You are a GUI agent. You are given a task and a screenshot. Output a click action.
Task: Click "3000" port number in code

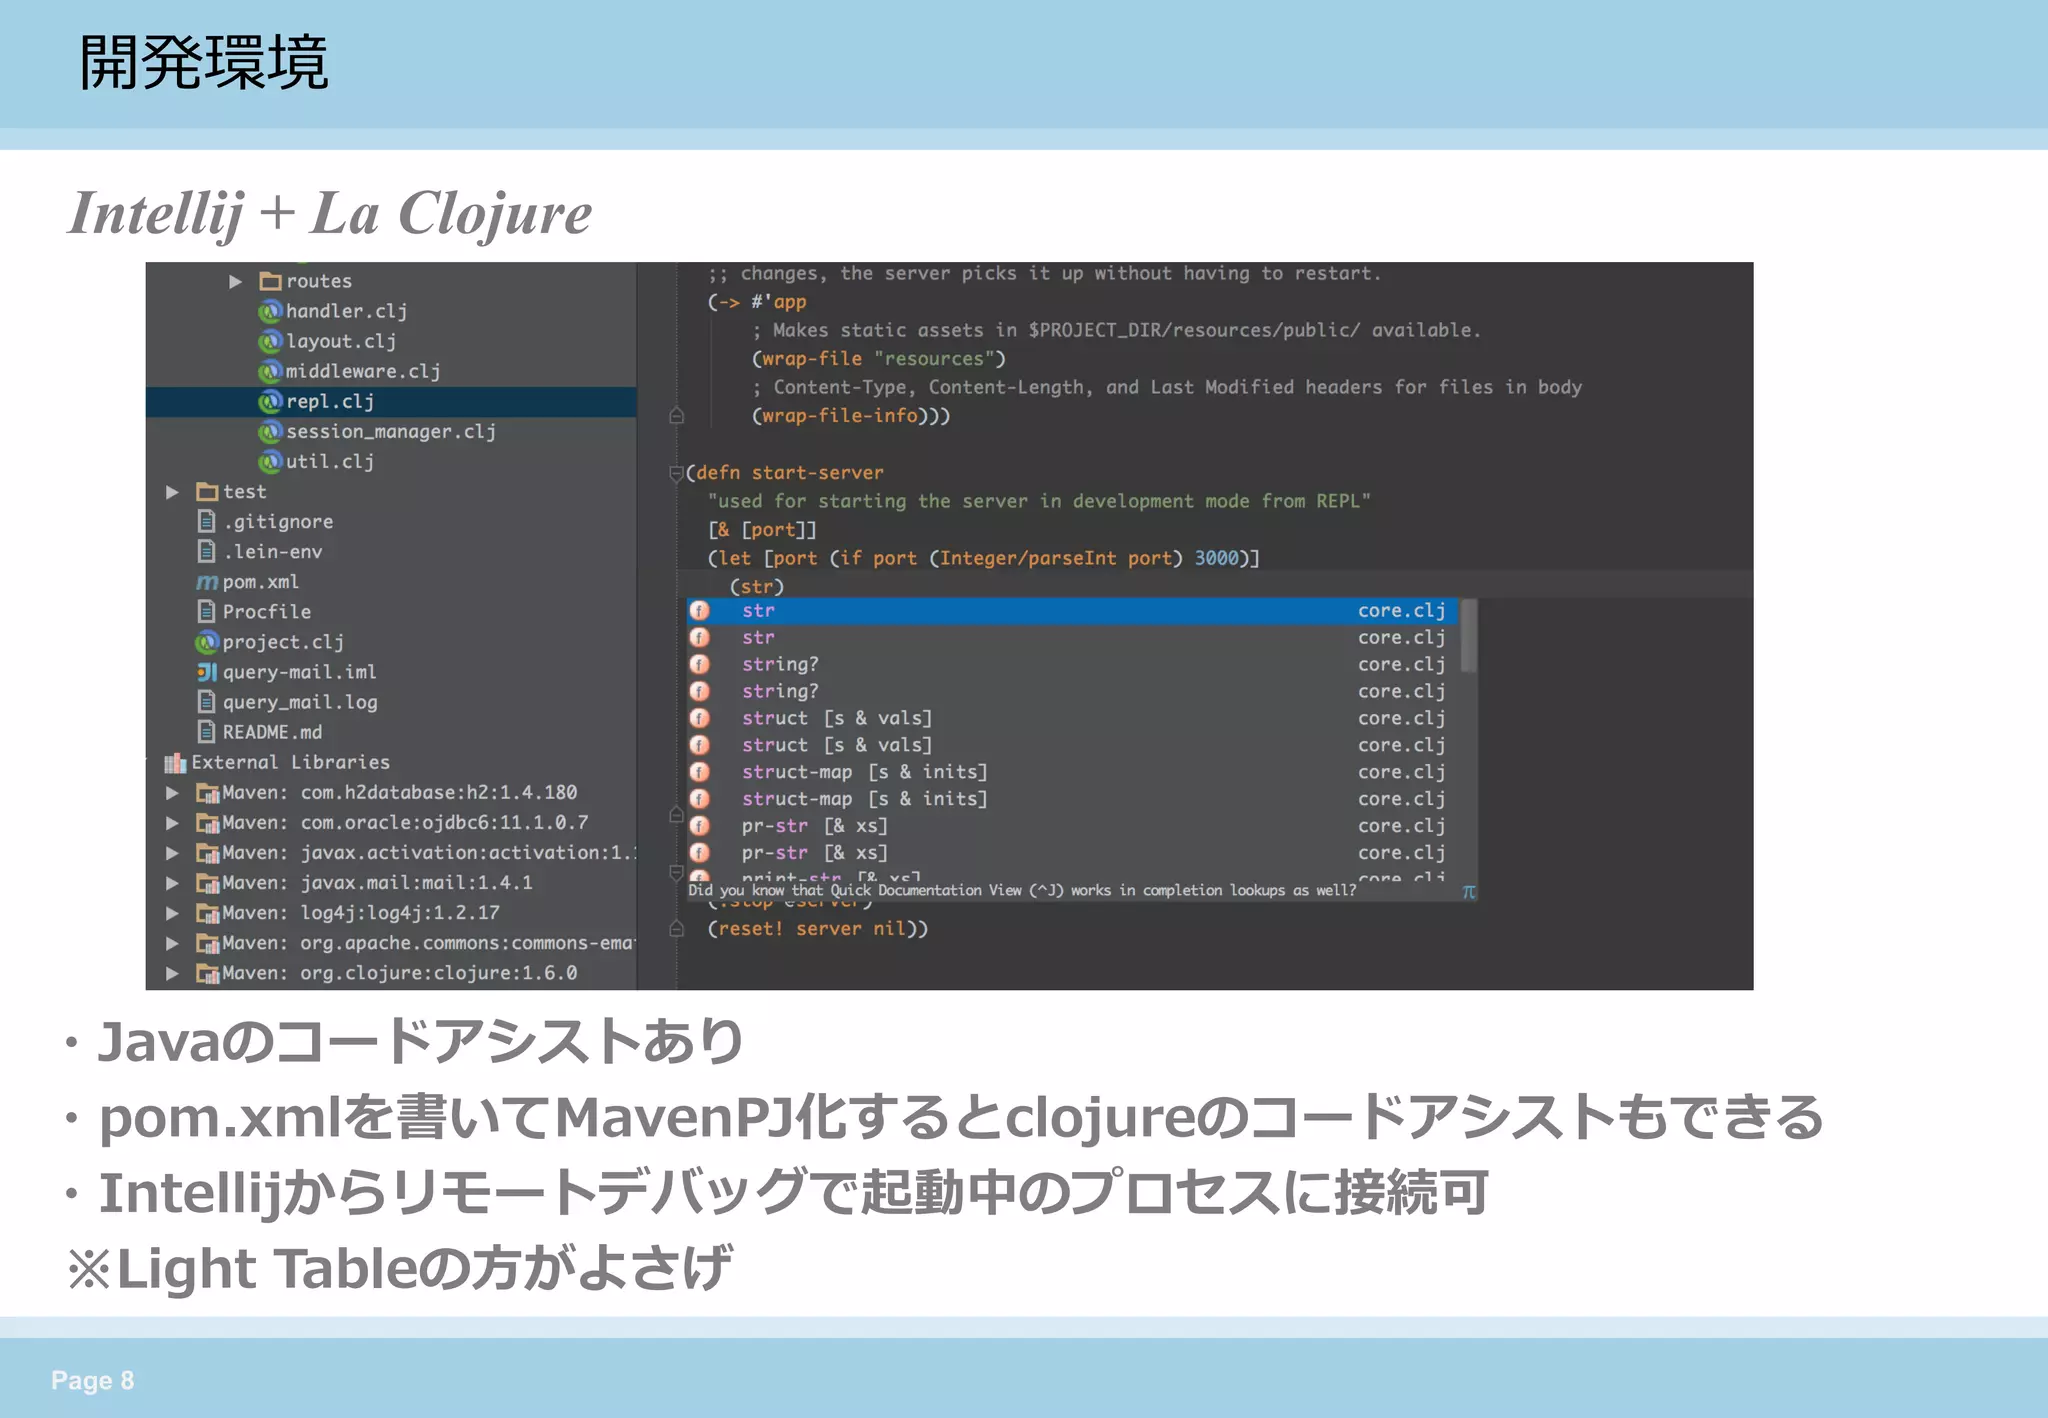point(1216,558)
